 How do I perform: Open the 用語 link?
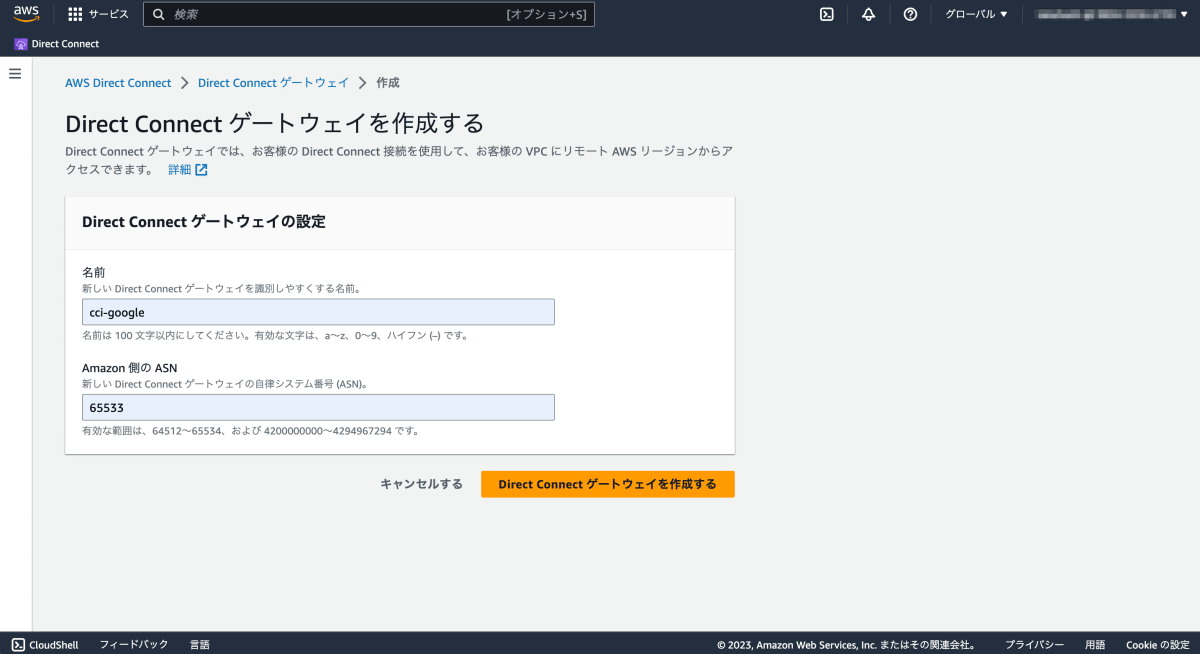pyautogui.click(x=1095, y=645)
